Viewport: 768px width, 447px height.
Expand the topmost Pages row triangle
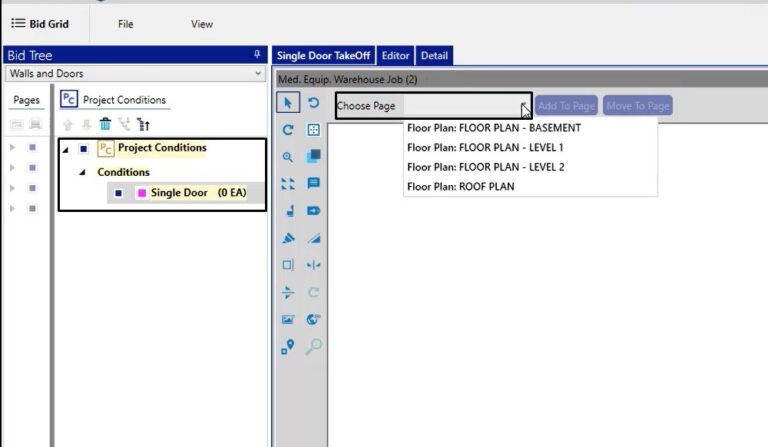[x=13, y=147]
